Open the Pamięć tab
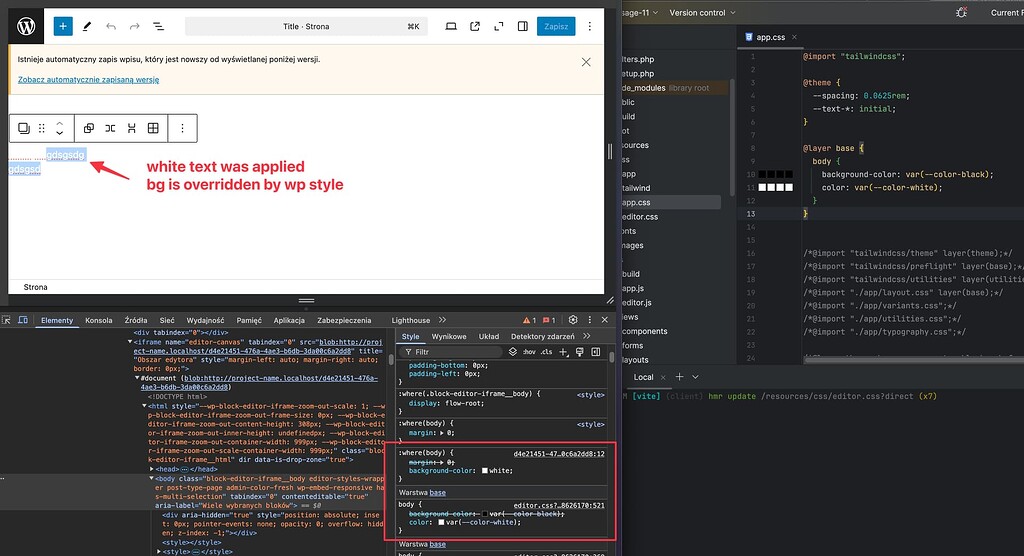The height and width of the screenshot is (556, 1024). pos(249,320)
